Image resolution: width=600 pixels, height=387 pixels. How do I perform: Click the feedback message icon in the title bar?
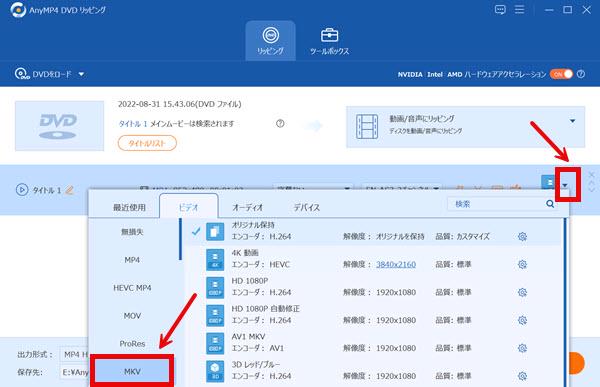click(x=500, y=10)
